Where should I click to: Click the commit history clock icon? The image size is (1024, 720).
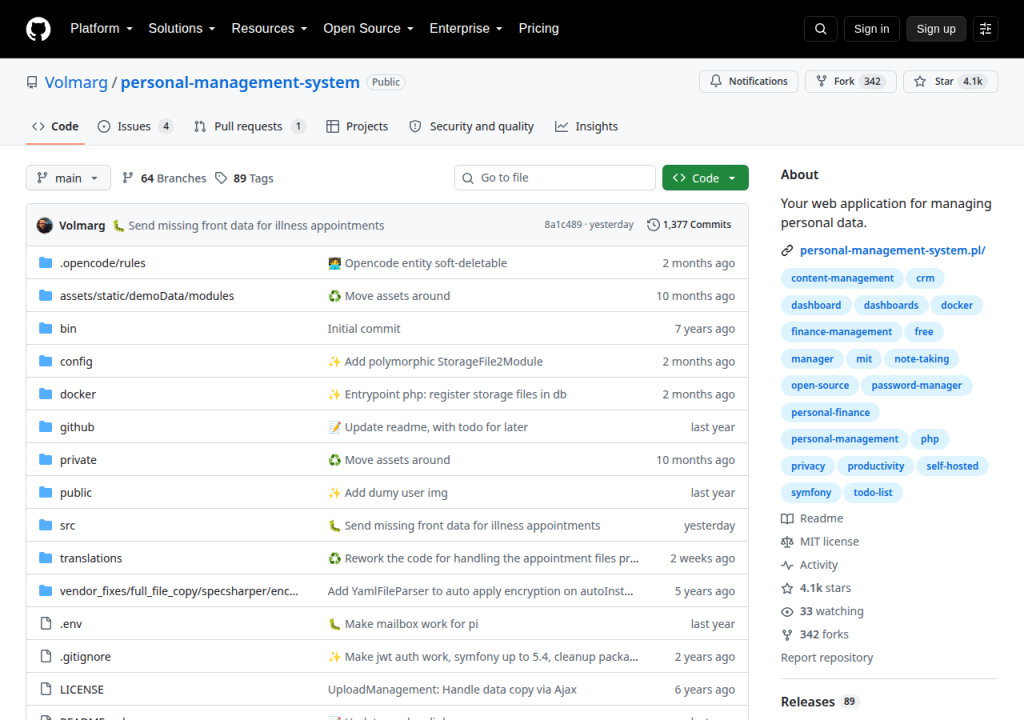[653, 225]
